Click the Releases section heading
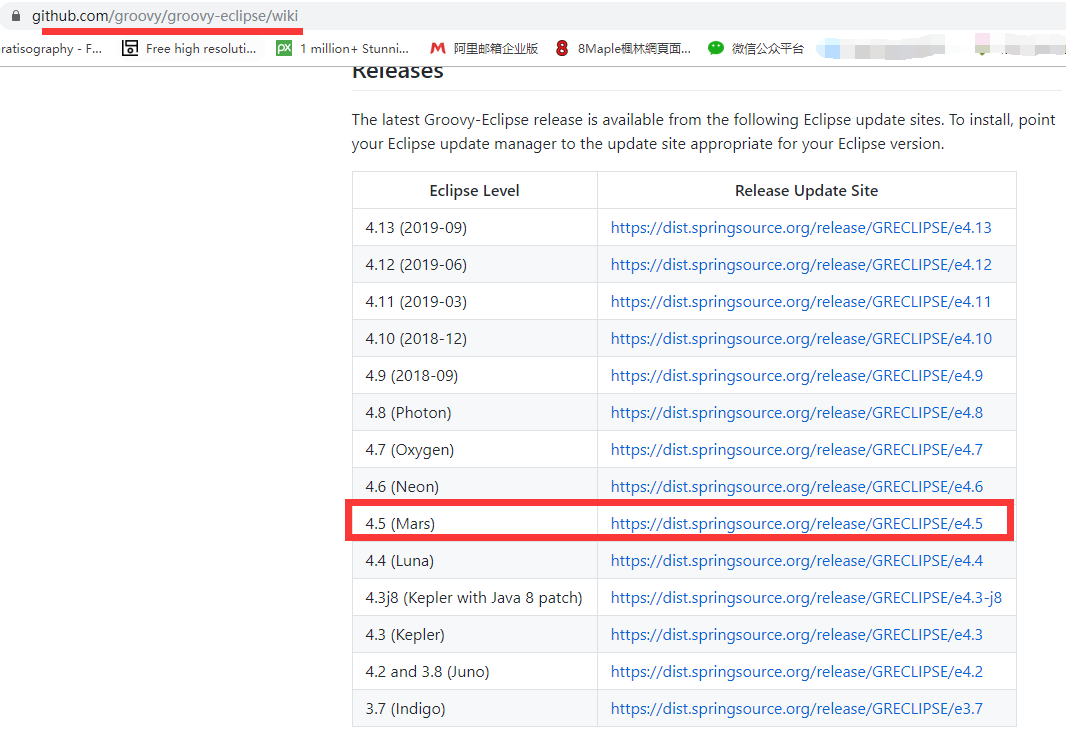1066x745 pixels. (x=398, y=72)
